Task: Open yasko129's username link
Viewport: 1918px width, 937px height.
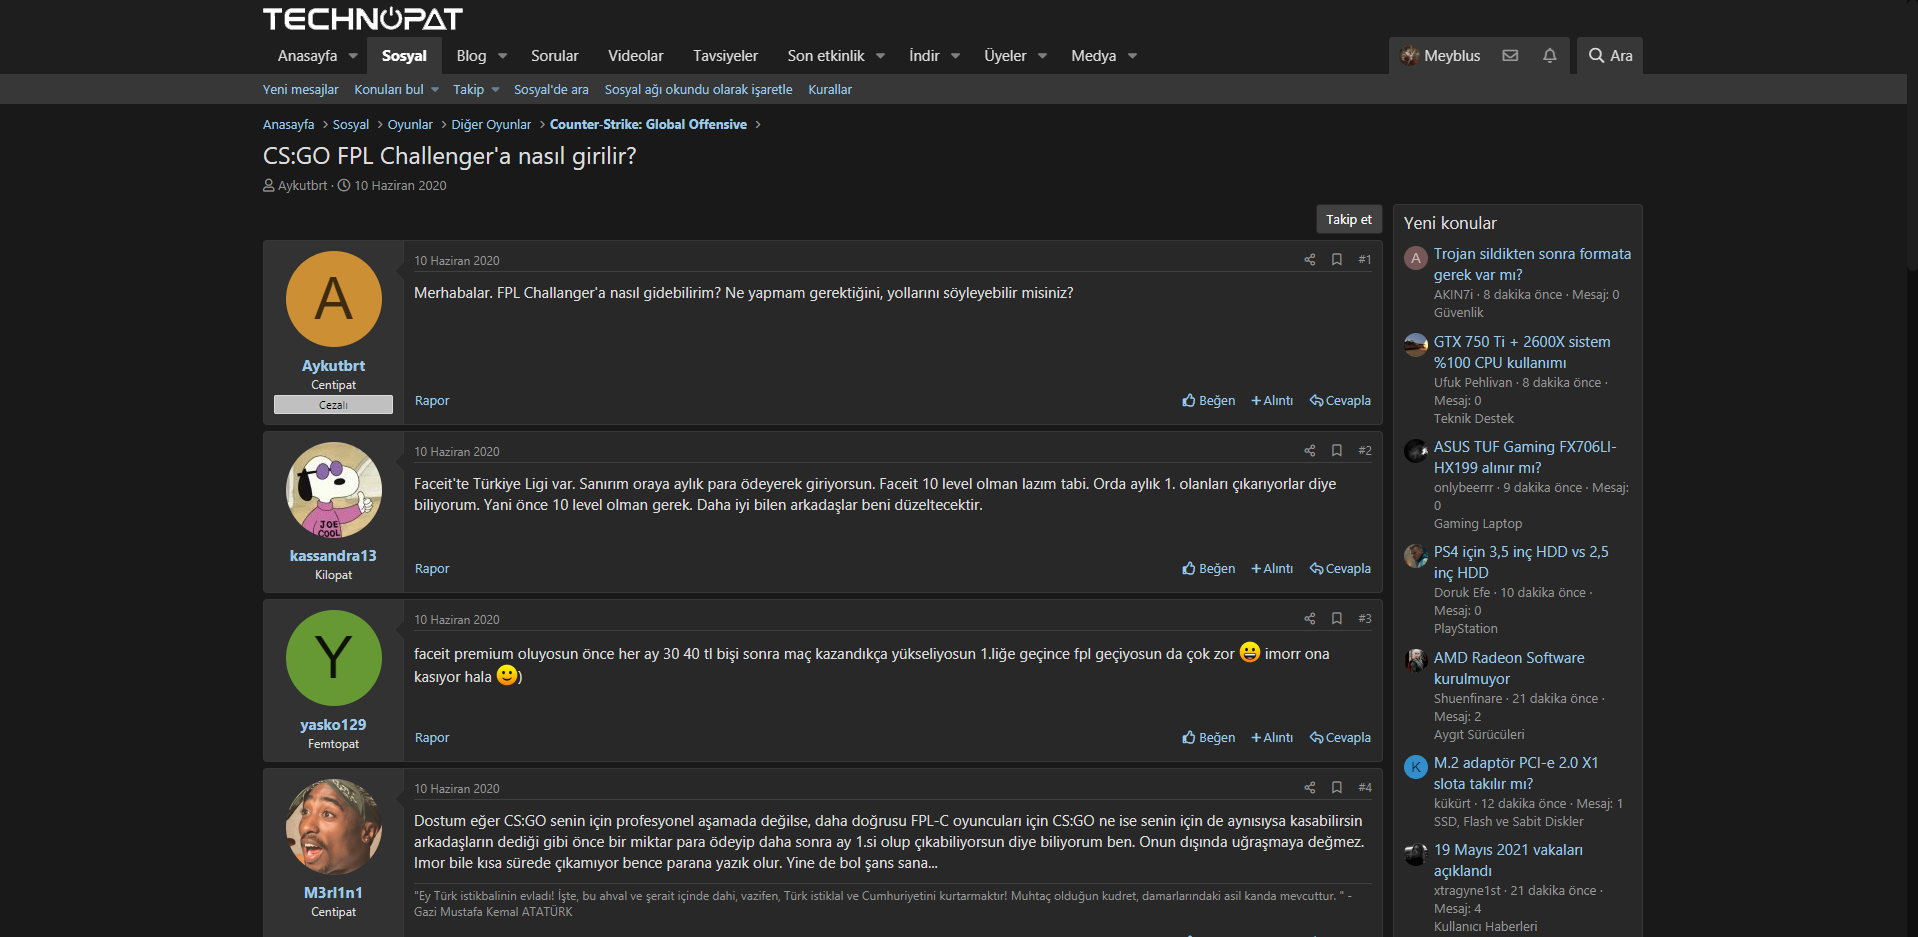Action: coord(333,725)
